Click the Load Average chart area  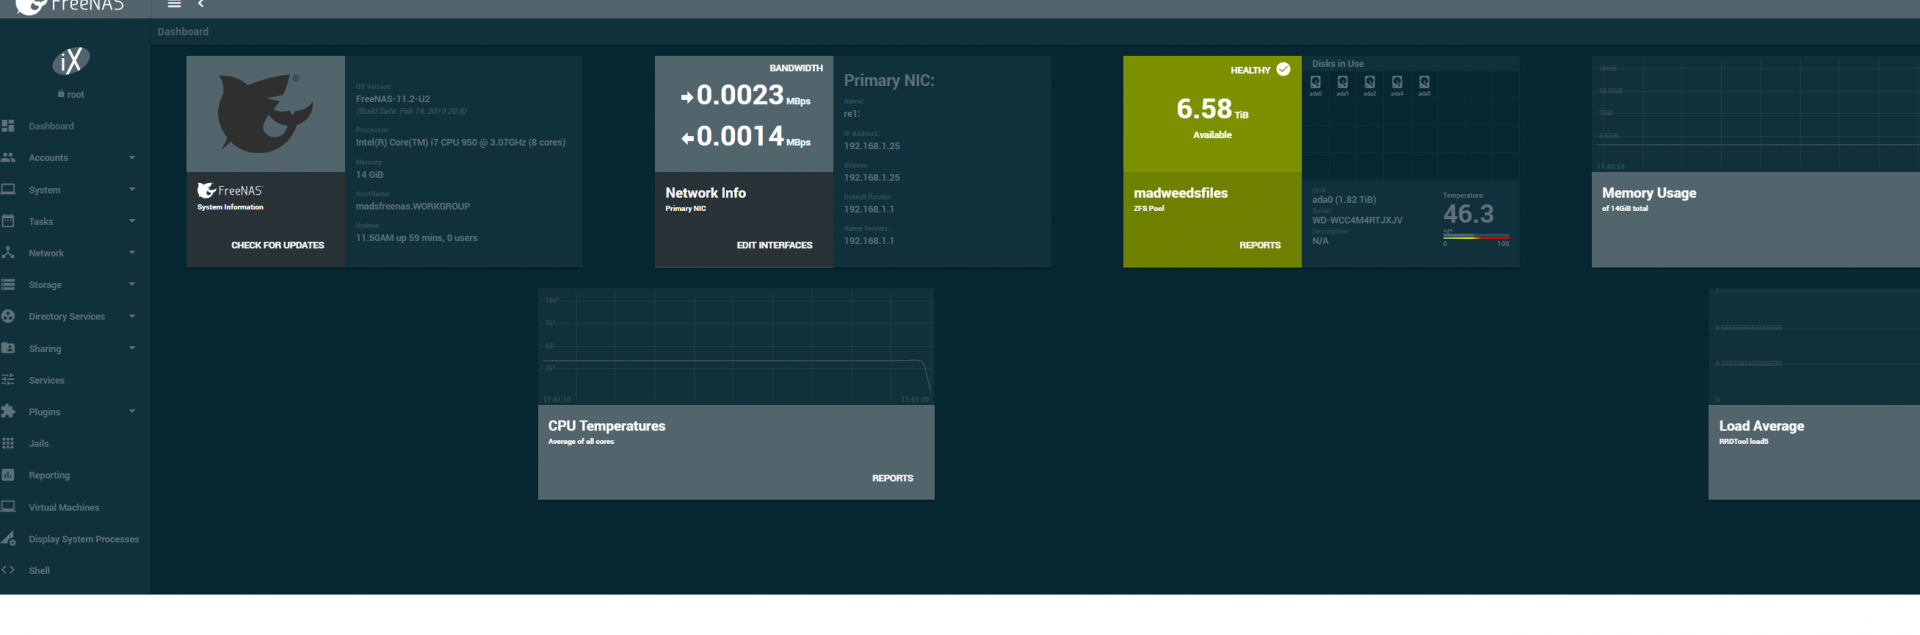(x=1814, y=347)
